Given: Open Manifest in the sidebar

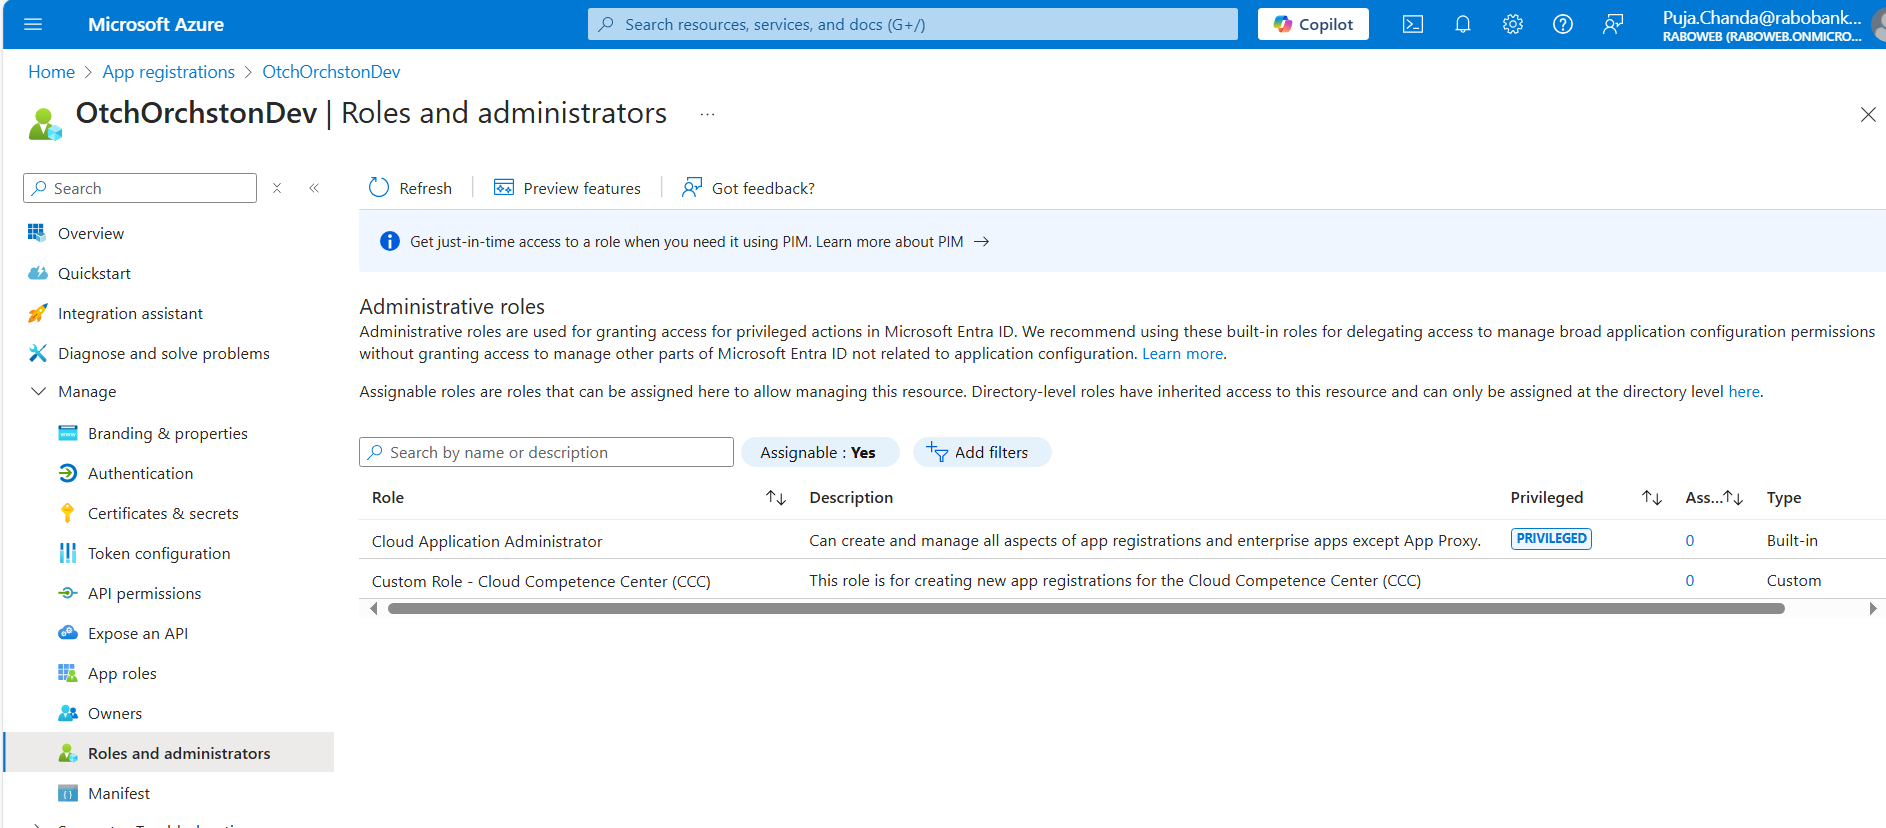Looking at the screenshot, I should coord(119,793).
